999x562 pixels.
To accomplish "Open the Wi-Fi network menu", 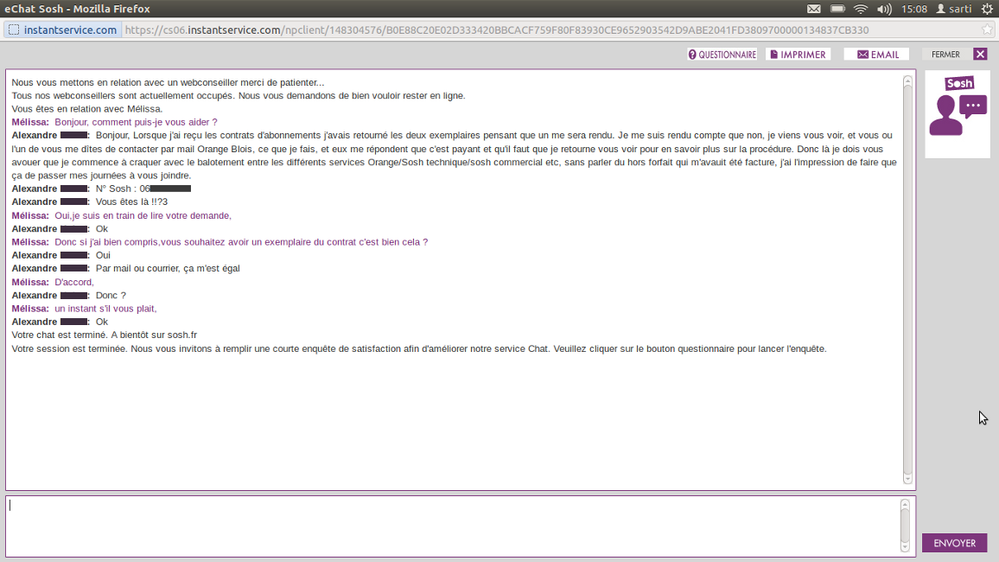I will click(861, 9).
